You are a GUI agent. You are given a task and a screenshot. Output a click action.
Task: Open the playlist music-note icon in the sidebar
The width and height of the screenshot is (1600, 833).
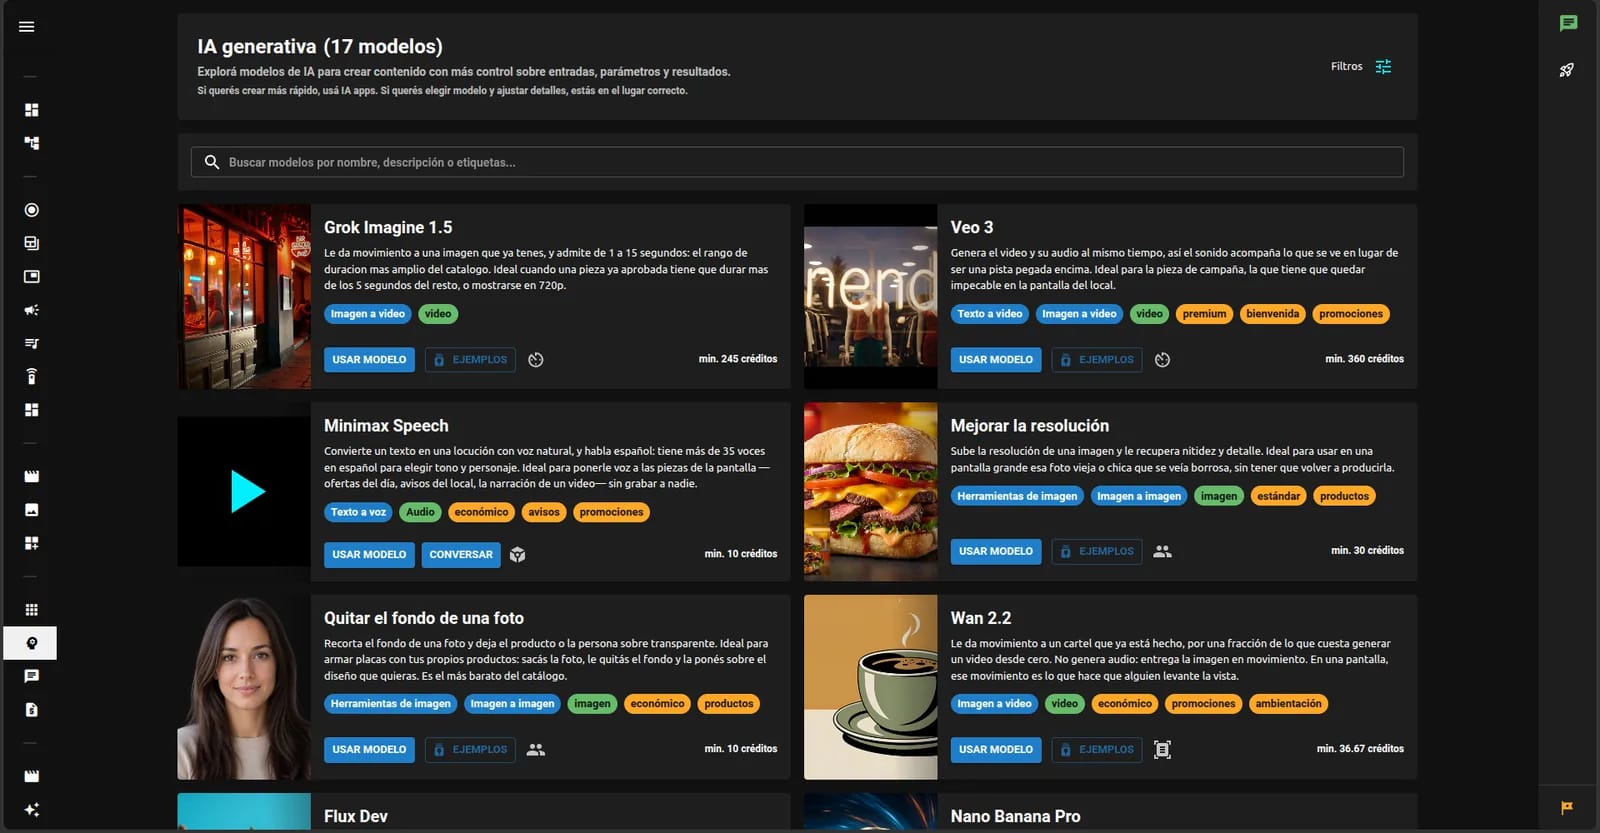coord(32,343)
